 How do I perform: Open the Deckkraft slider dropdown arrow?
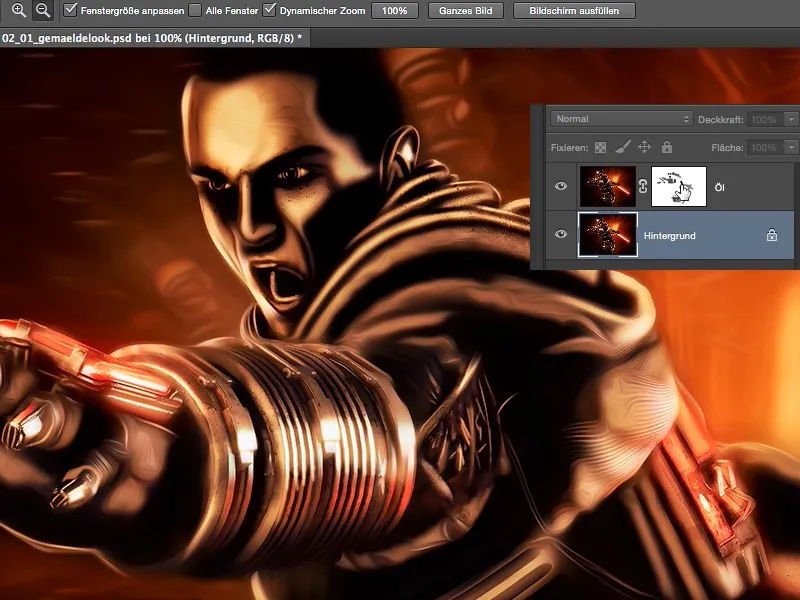click(x=791, y=119)
